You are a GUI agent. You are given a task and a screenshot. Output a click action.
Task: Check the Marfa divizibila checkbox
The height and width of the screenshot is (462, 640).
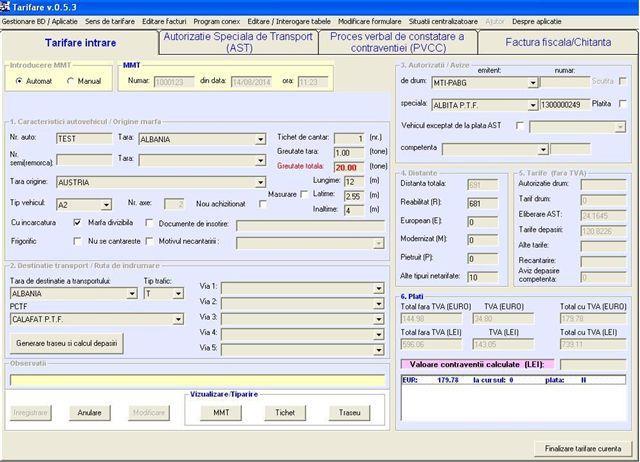pos(149,222)
